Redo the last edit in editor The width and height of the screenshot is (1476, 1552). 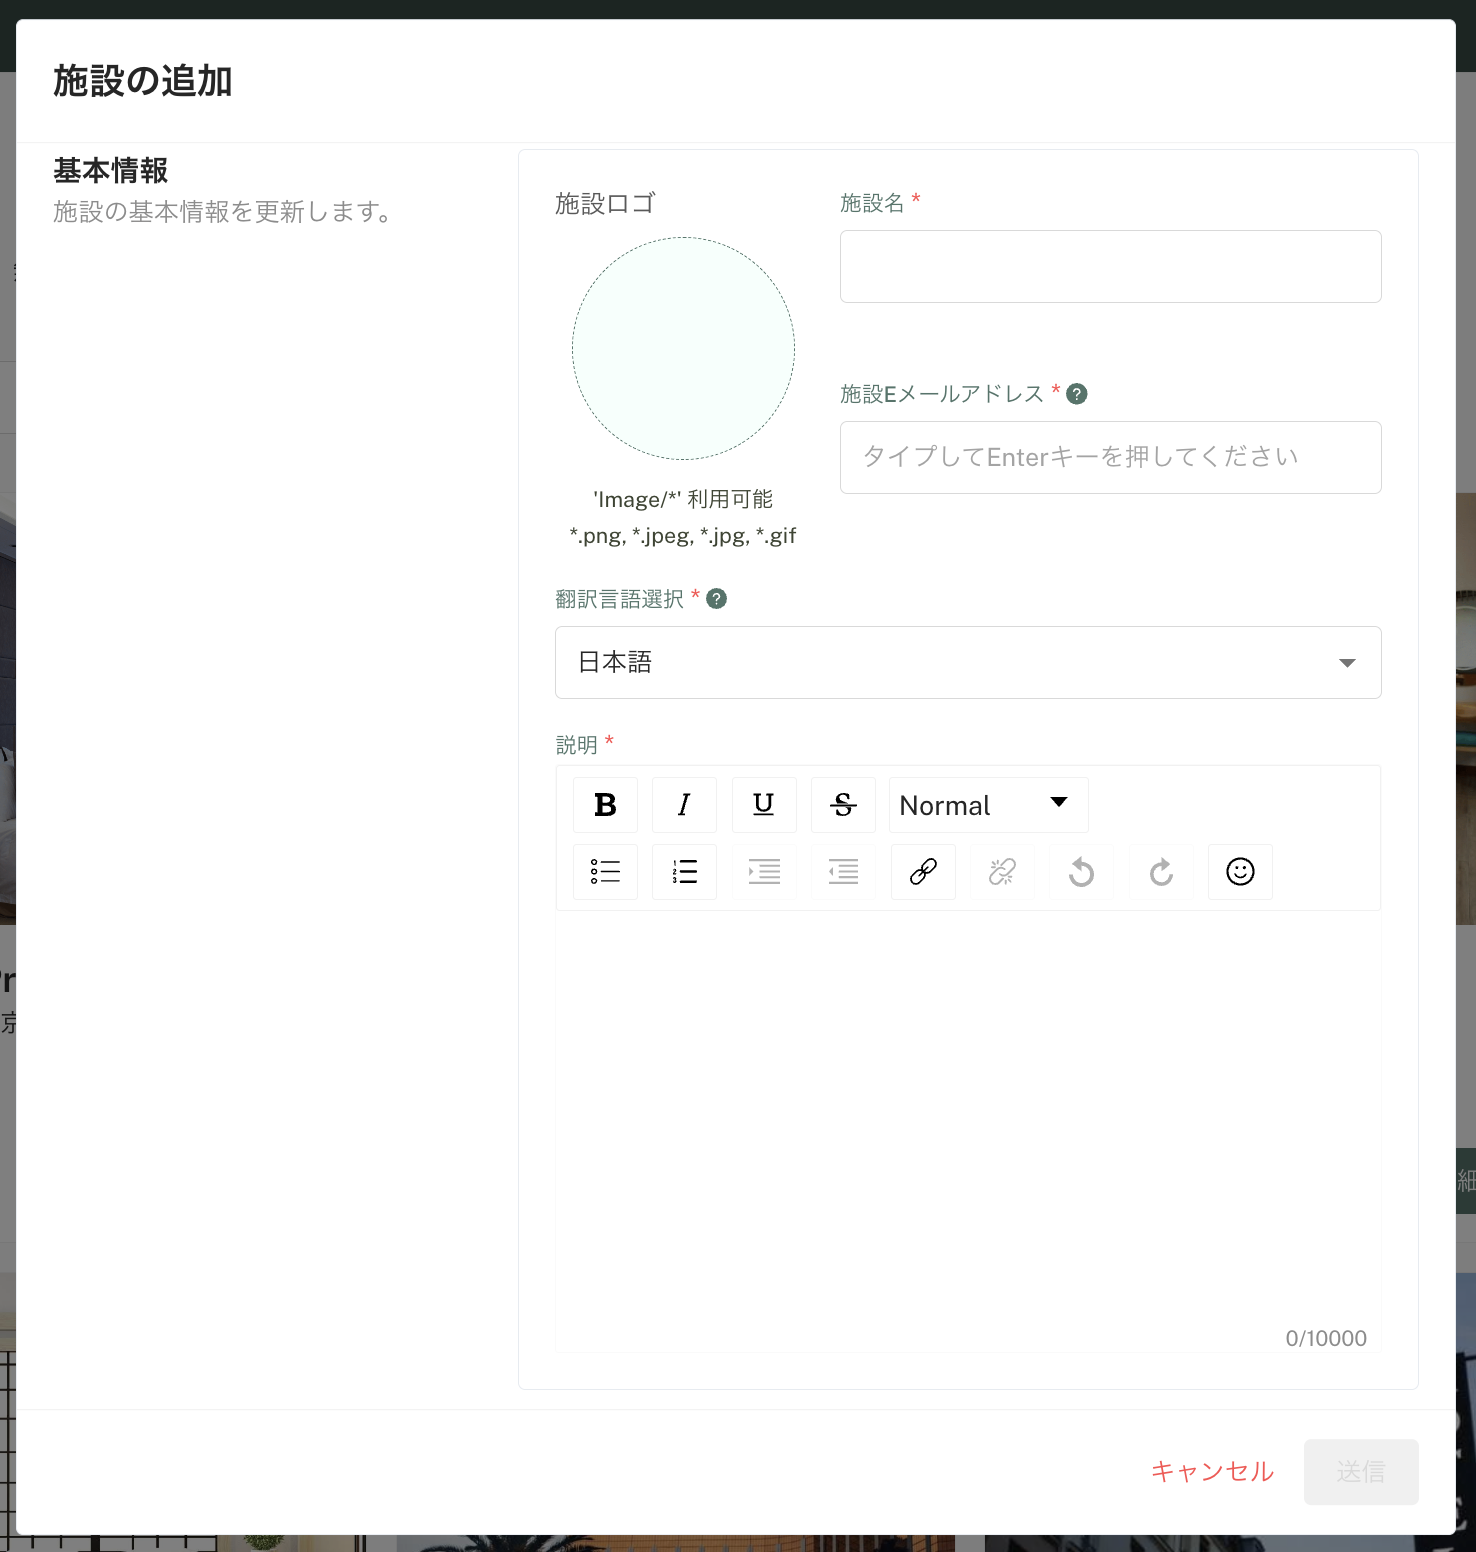1161,872
